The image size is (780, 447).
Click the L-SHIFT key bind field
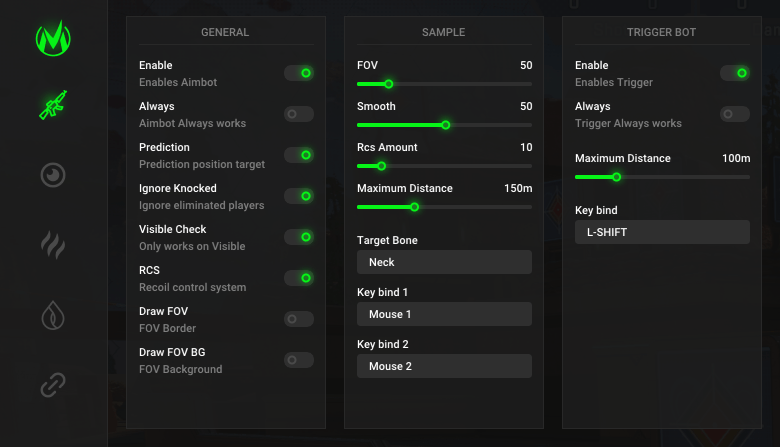coord(662,232)
